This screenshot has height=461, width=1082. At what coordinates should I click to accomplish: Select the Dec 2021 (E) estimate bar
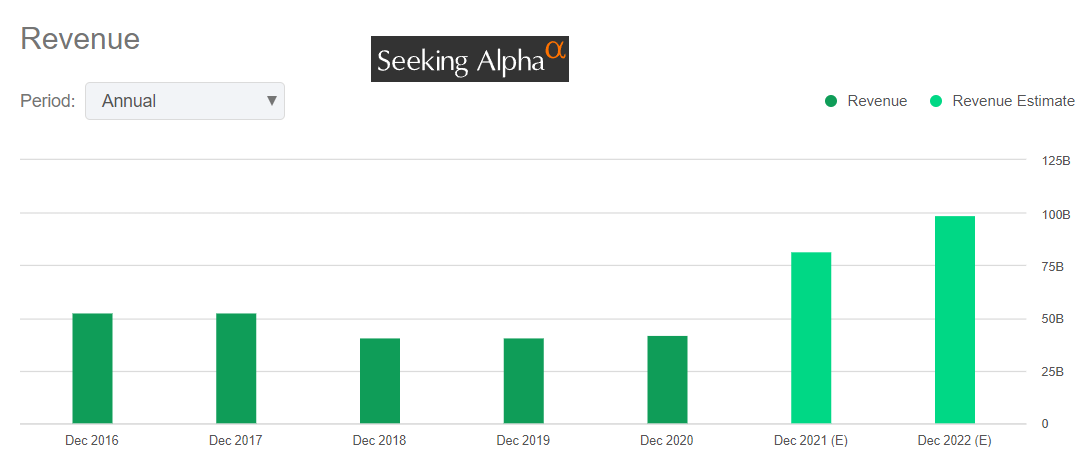coord(811,338)
